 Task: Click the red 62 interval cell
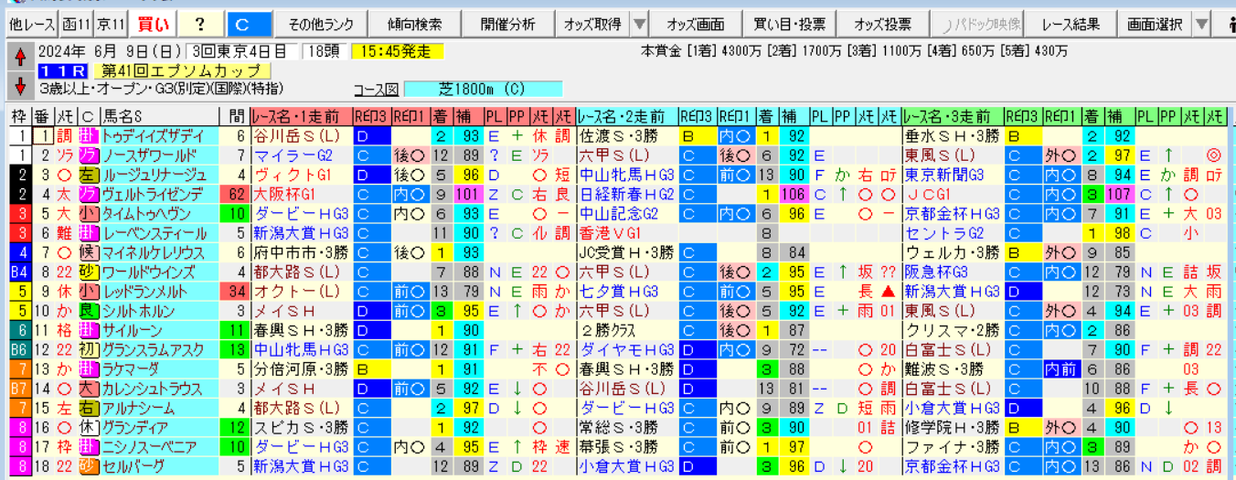point(236,193)
